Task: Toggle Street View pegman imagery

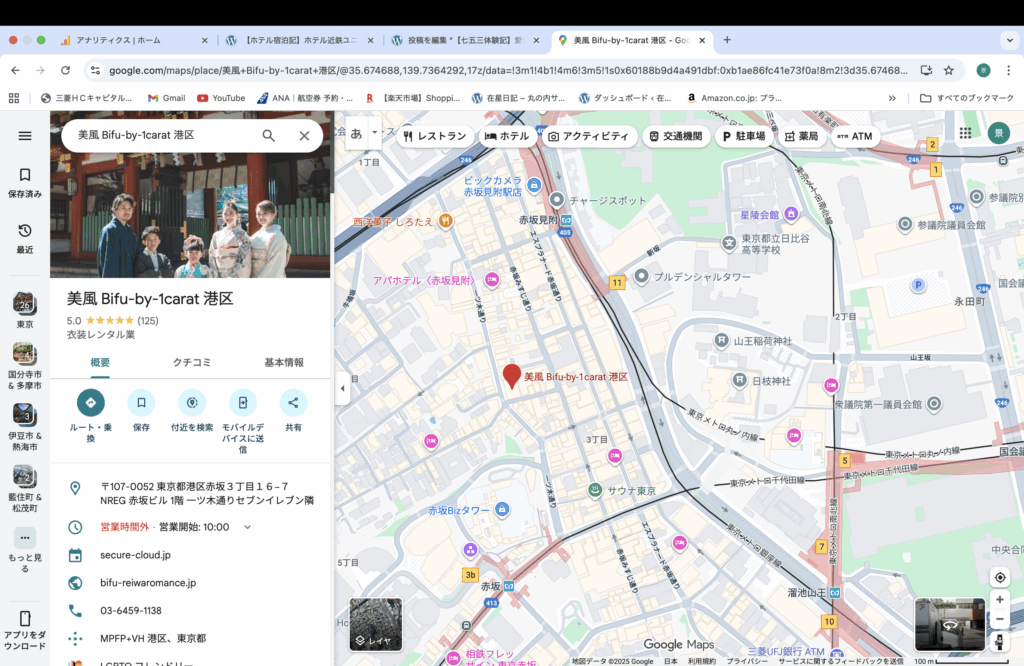Action: tap(999, 641)
